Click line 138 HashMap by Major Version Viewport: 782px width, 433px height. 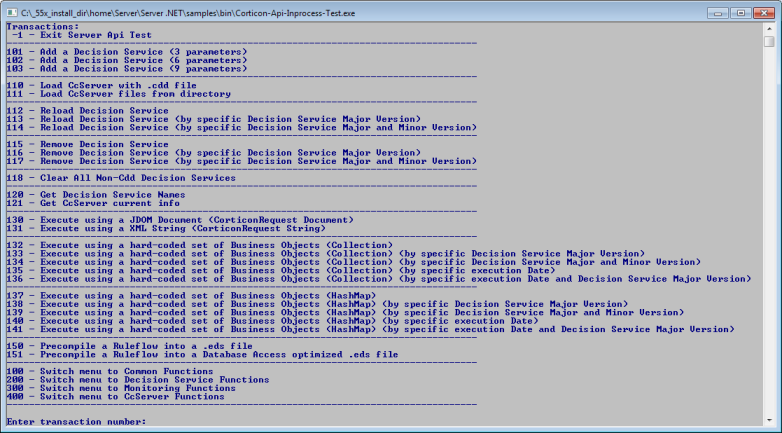click(317, 304)
